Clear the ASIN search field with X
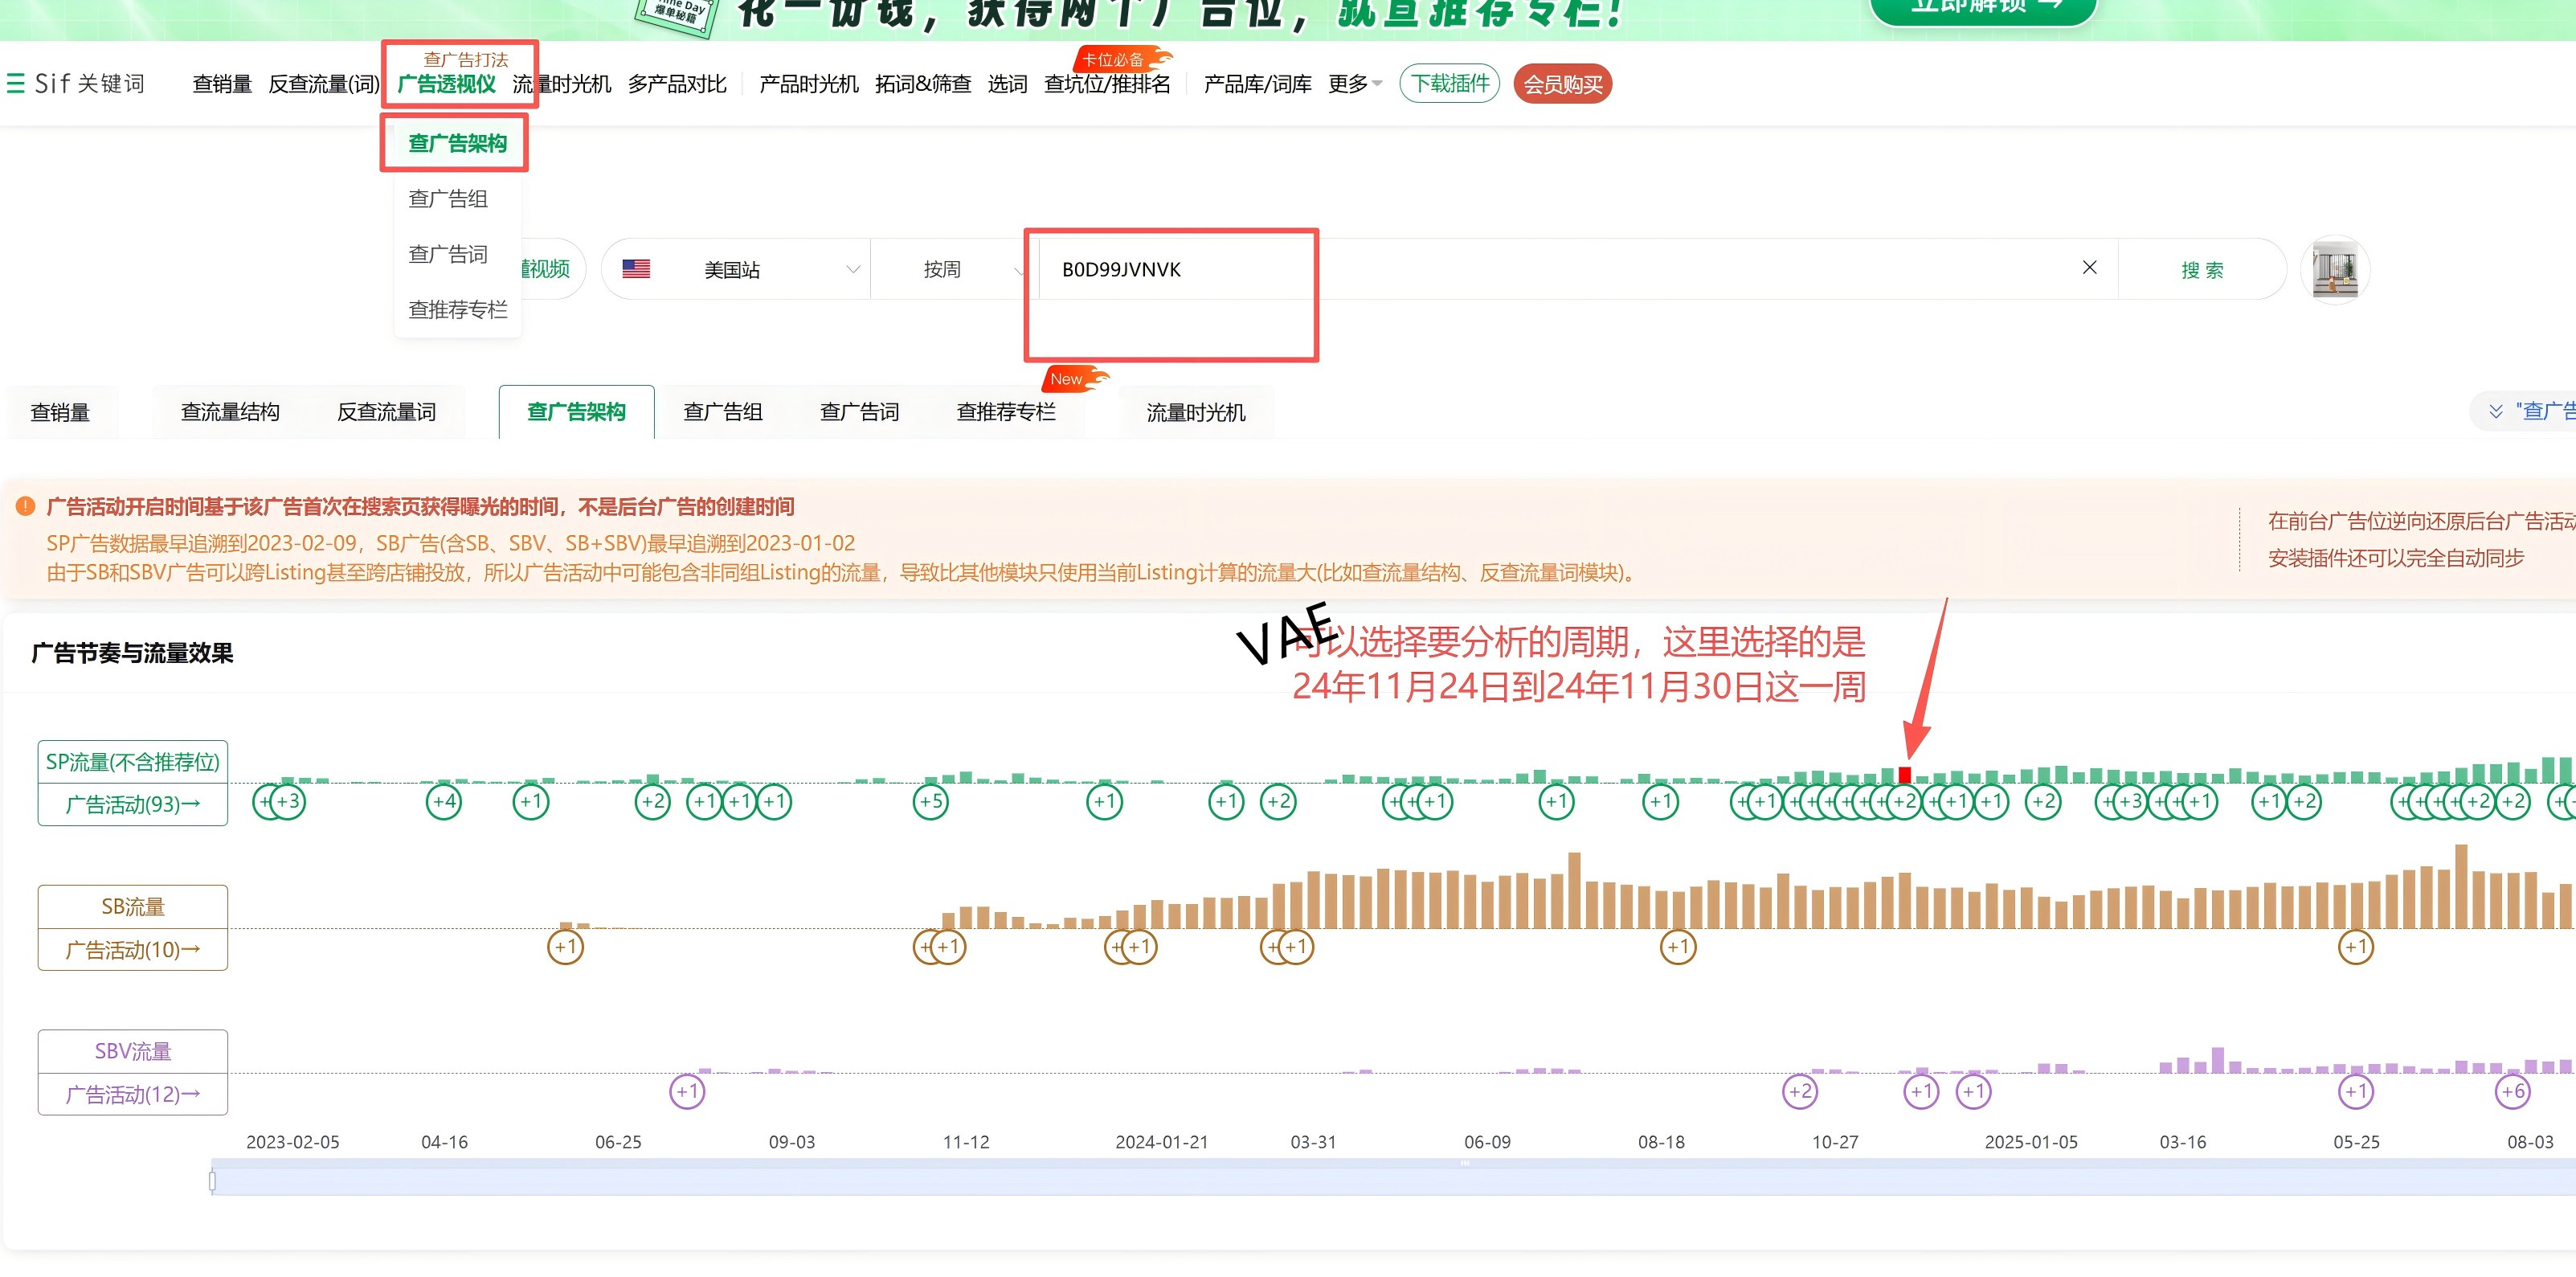The width and height of the screenshot is (2576, 1277). coord(2089,267)
